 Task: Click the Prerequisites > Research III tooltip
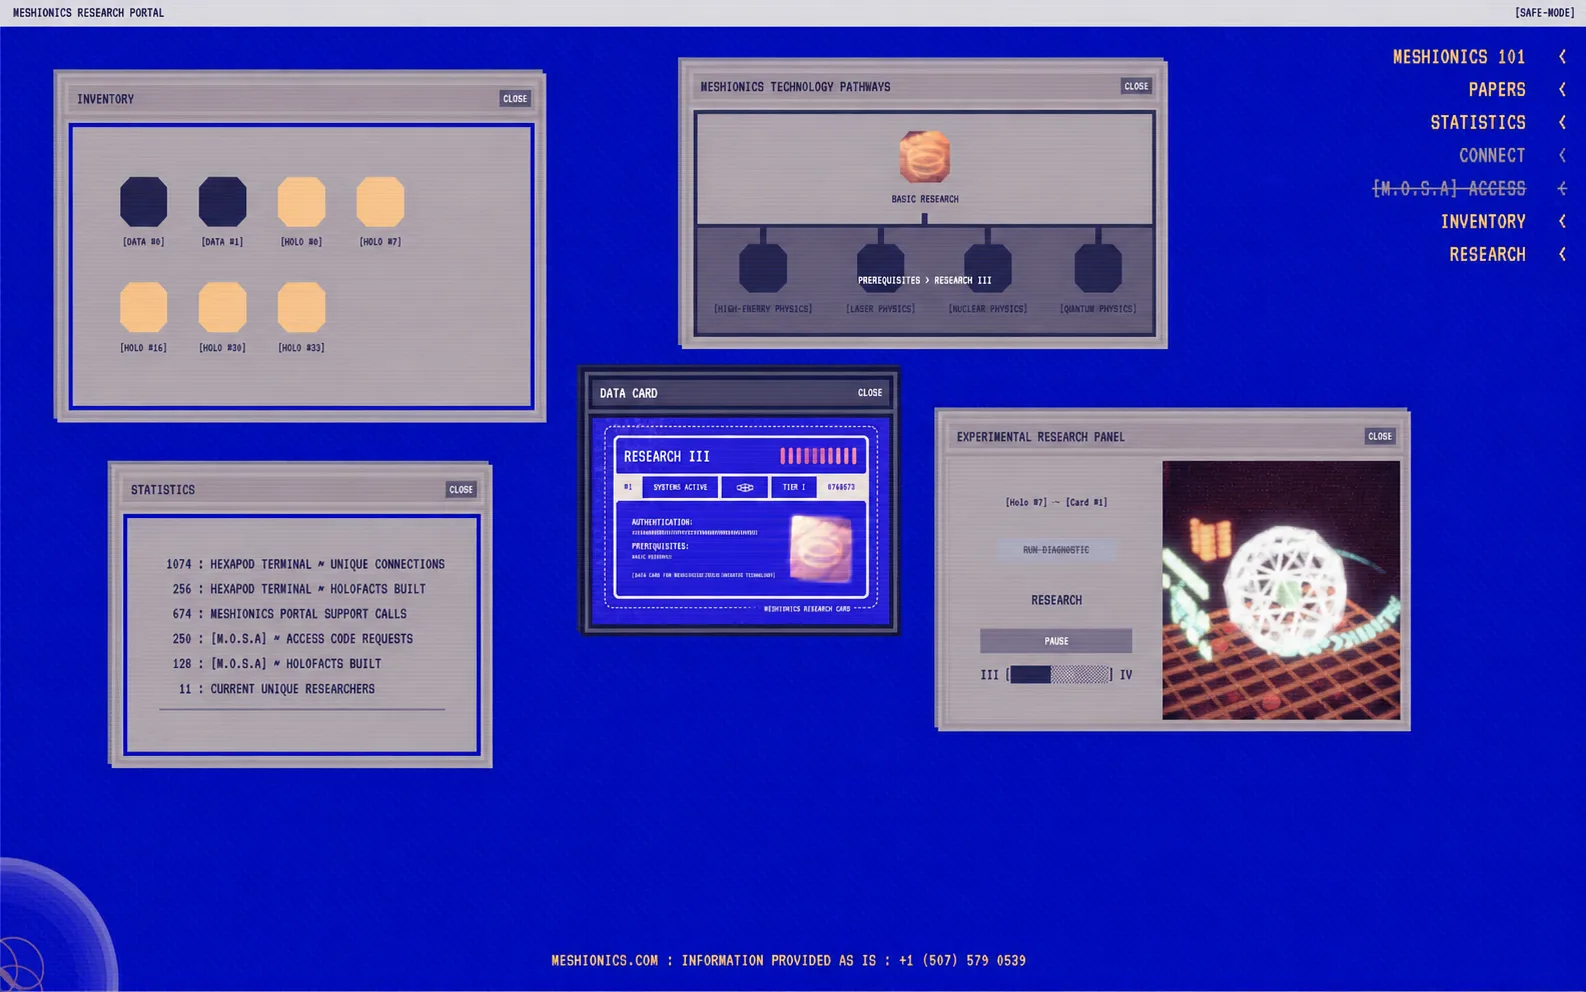[924, 280]
